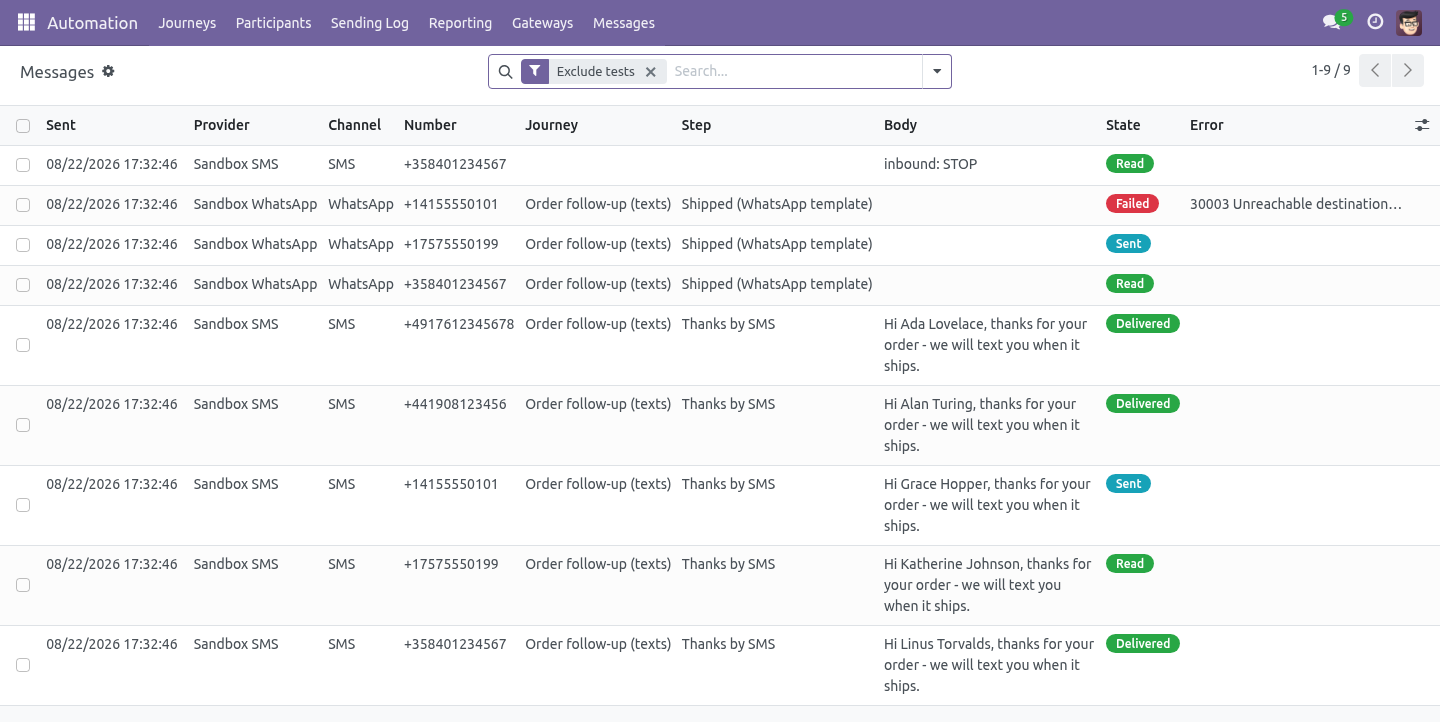Viewport: 1440px width, 722px height.
Task: Check the Grace Hopper message row
Action: click(23, 505)
